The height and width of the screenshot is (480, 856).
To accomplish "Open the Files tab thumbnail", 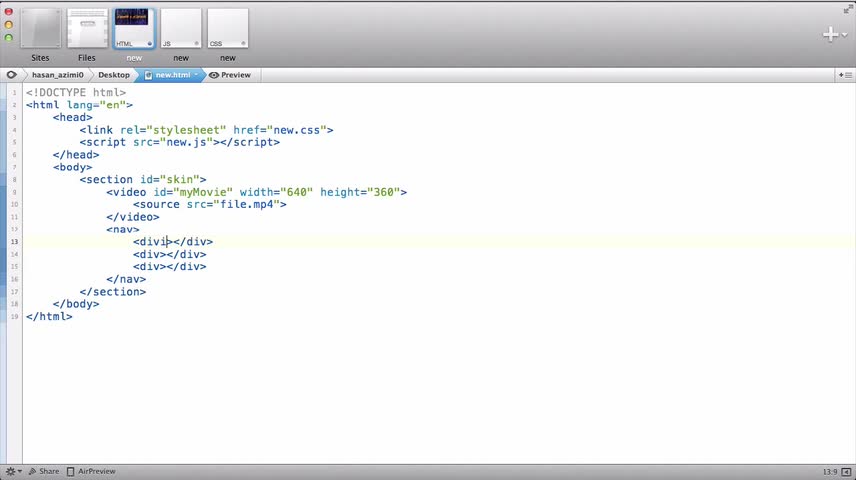I will coord(87,28).
